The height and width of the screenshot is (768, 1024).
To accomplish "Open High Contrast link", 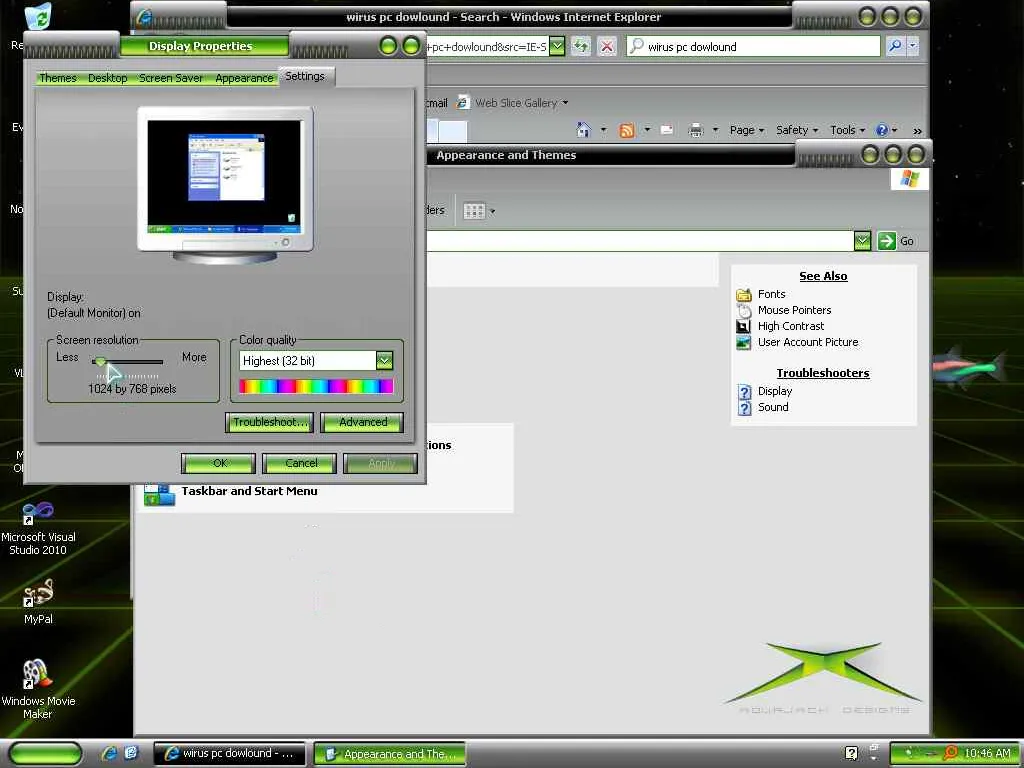I will [x=791, y=326].
